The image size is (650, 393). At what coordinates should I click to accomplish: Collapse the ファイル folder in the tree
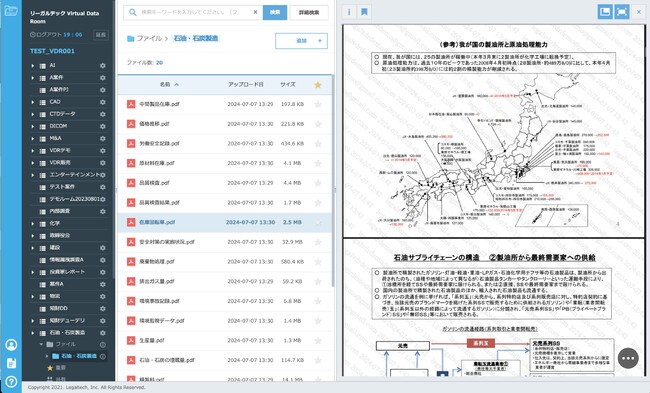(41, 344)
